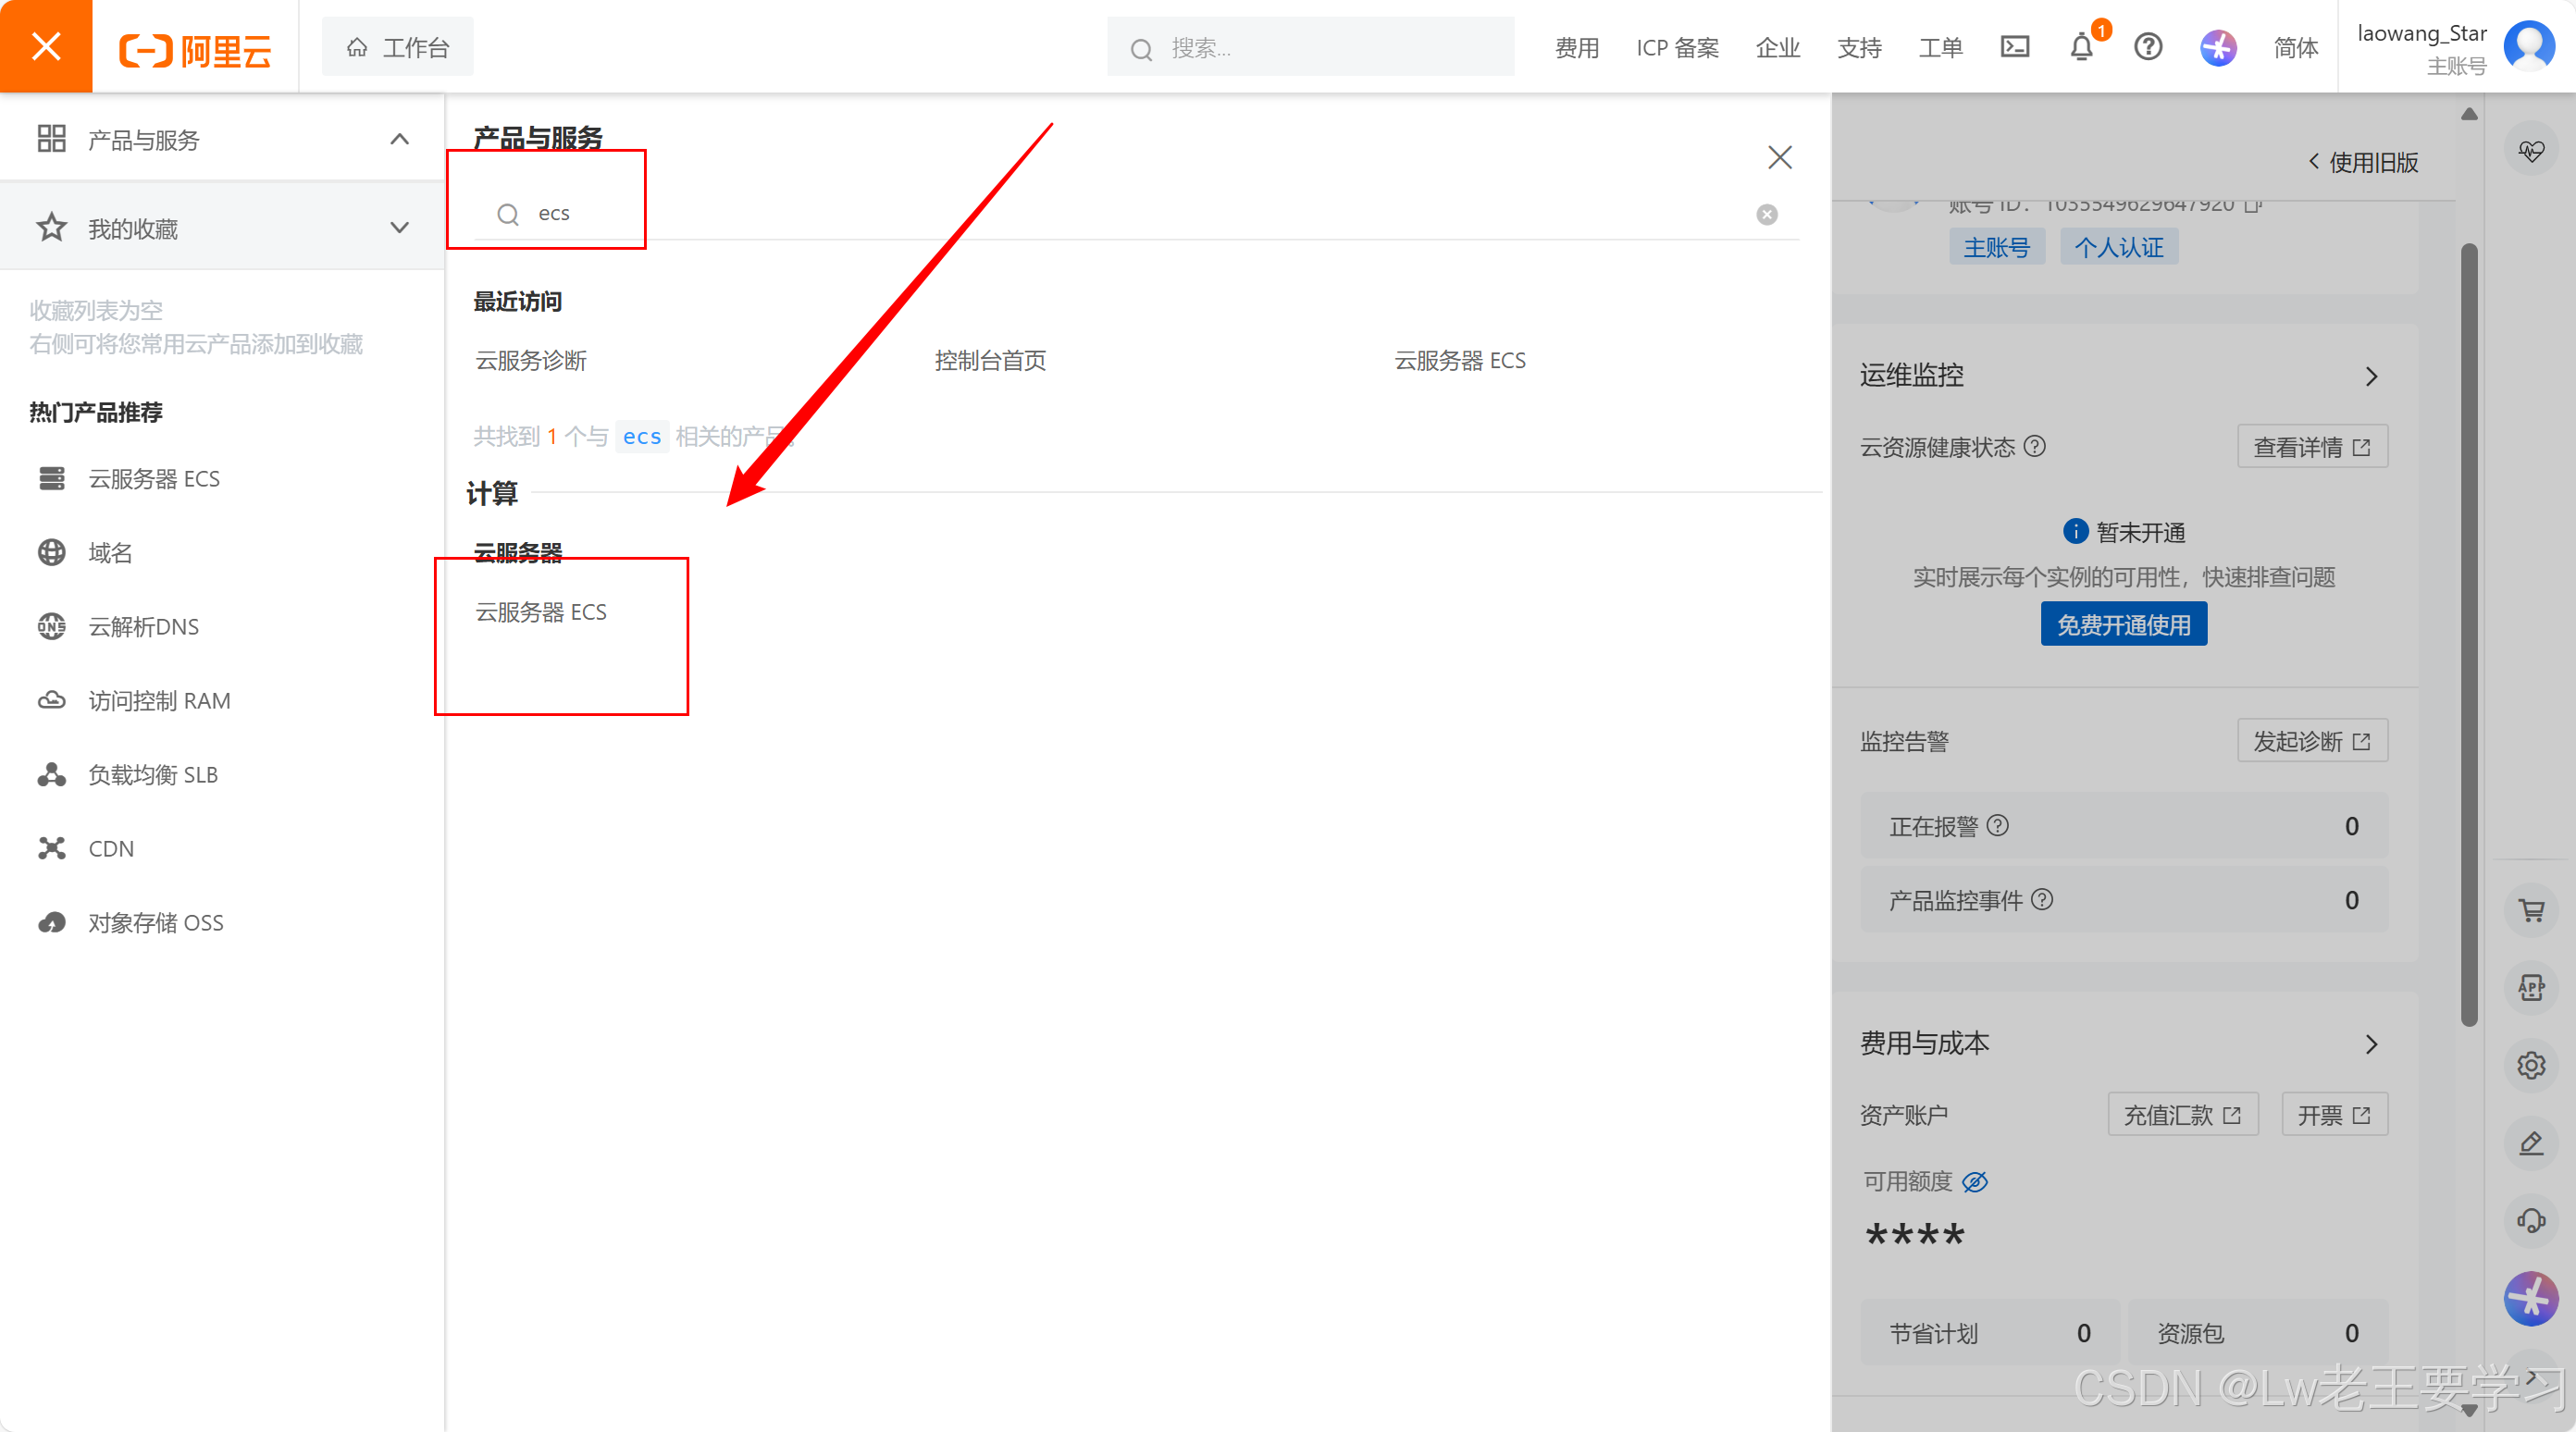Open recent 云服务诊断
Image resolution: width=2576 pixels, height=1432 pixels.
coord(531,360)
